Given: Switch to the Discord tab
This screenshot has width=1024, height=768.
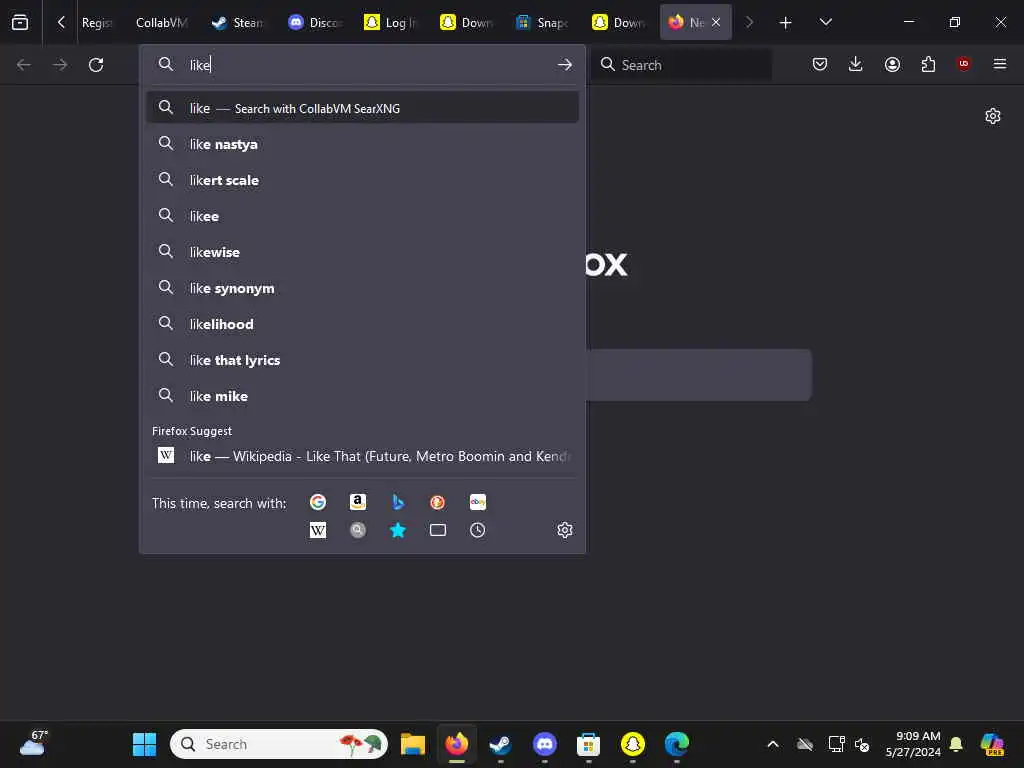Looking at the screenshot, I should pos(315,22).
